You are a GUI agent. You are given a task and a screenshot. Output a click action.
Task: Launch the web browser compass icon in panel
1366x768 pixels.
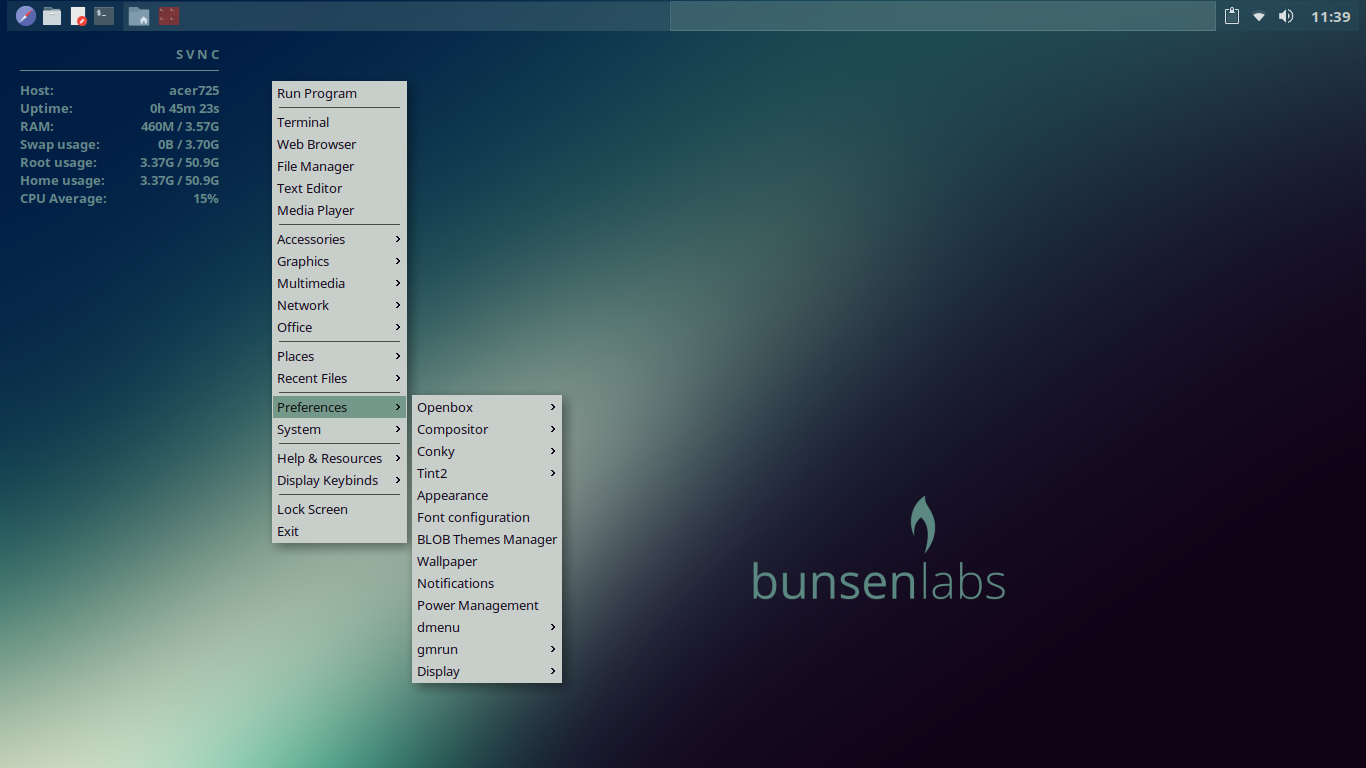click(25, 16)
